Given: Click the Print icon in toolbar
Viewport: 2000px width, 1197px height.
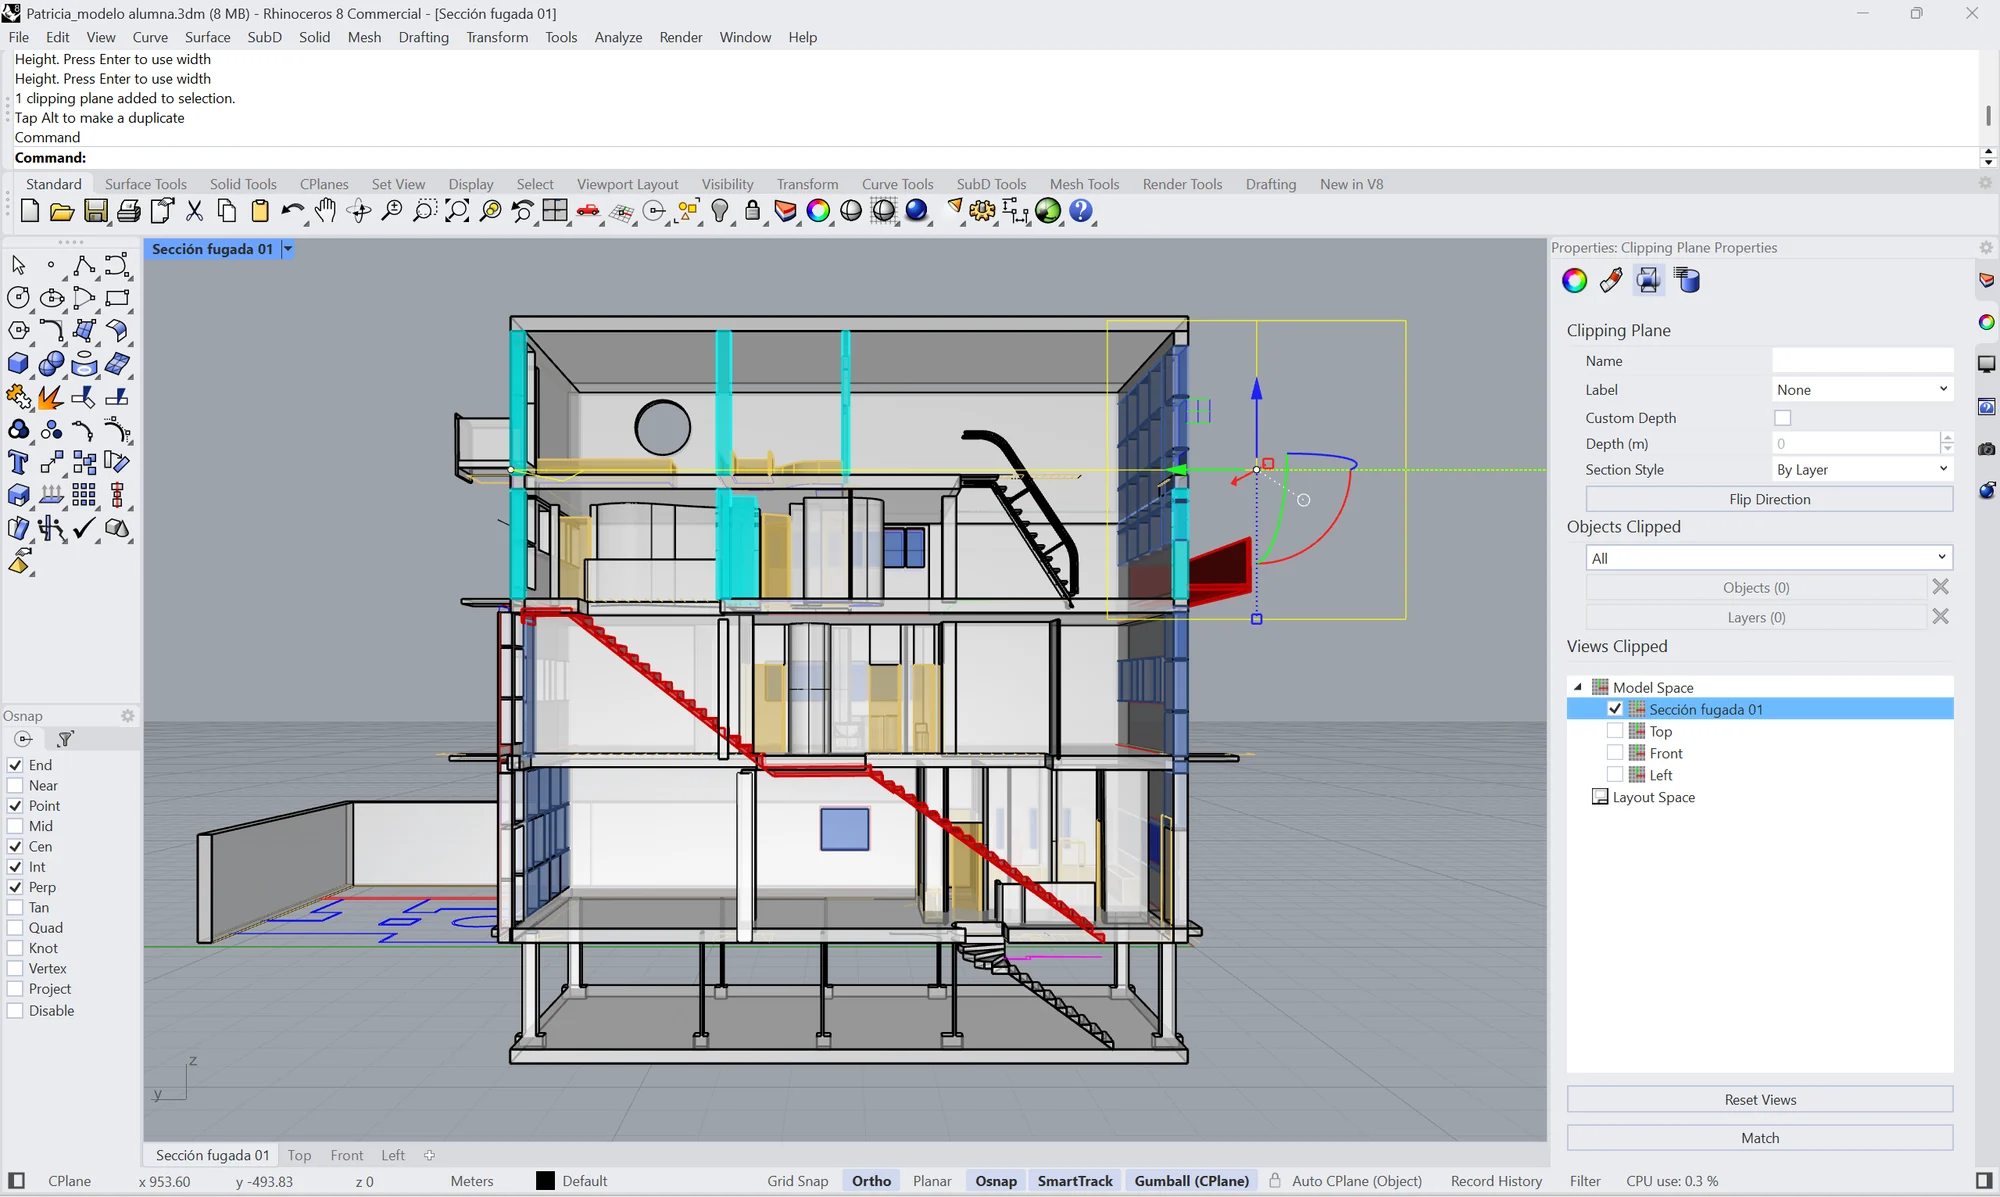Looking at the screenshot, I should (x=128, y=211).
